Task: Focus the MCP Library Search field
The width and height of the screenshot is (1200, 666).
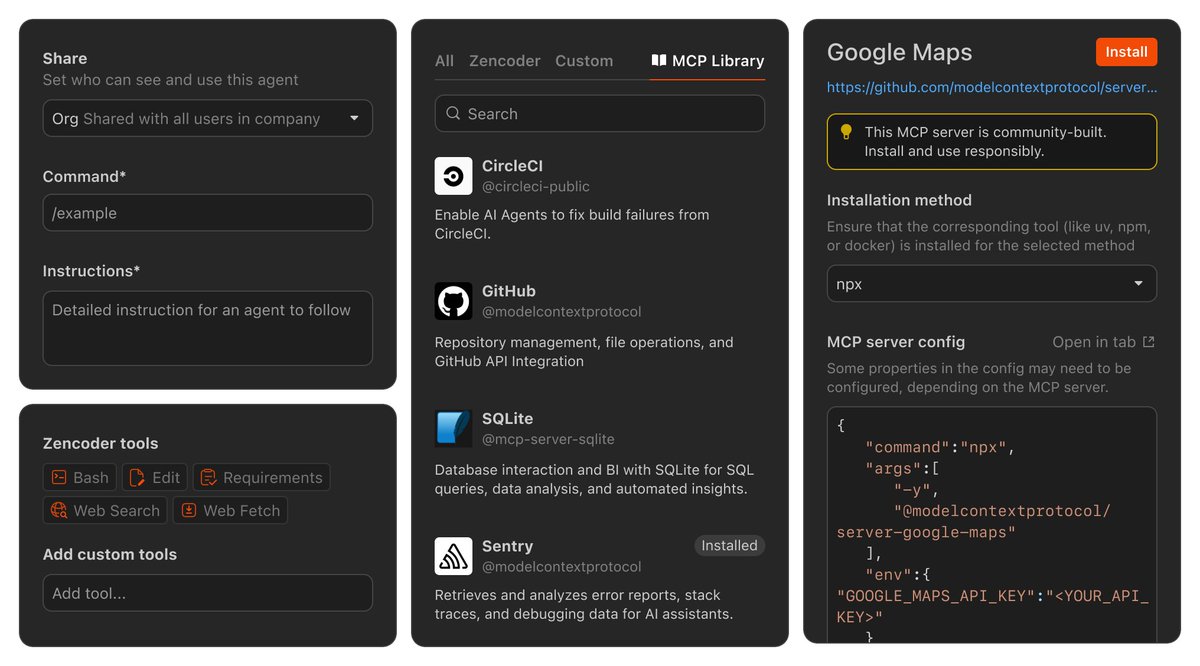Action: pyautogui.click(x=600, y=114)
